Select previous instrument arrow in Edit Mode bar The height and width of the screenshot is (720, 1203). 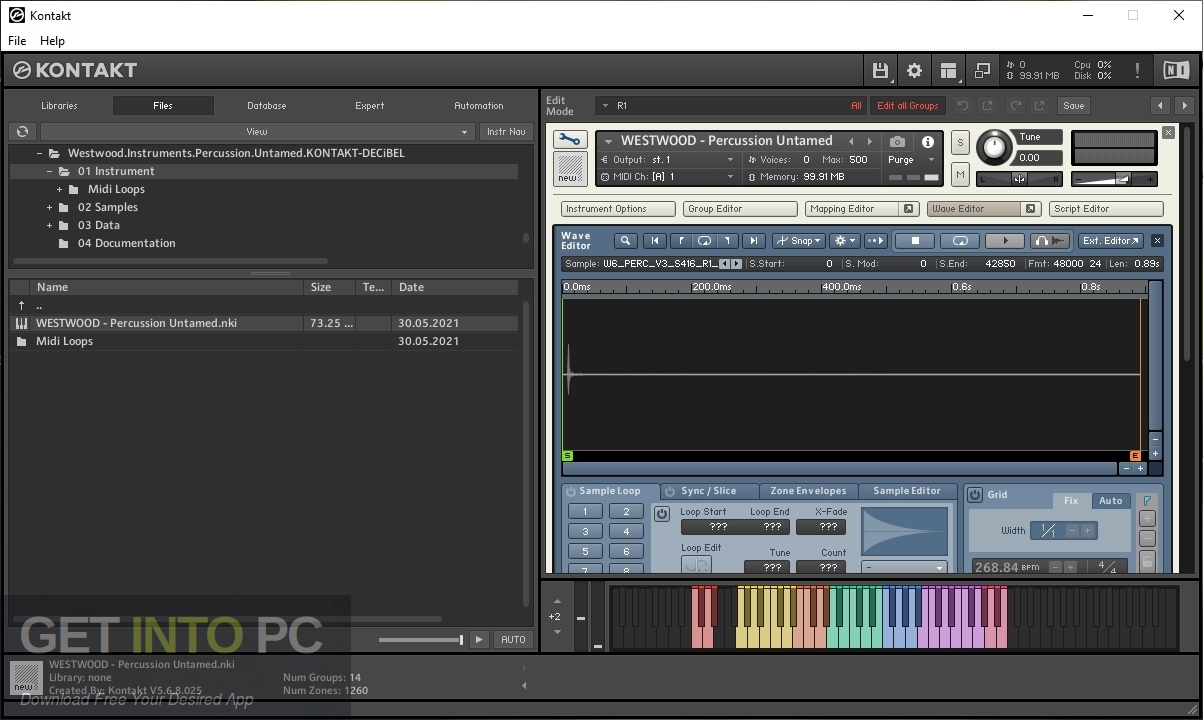coord(1160,105)
